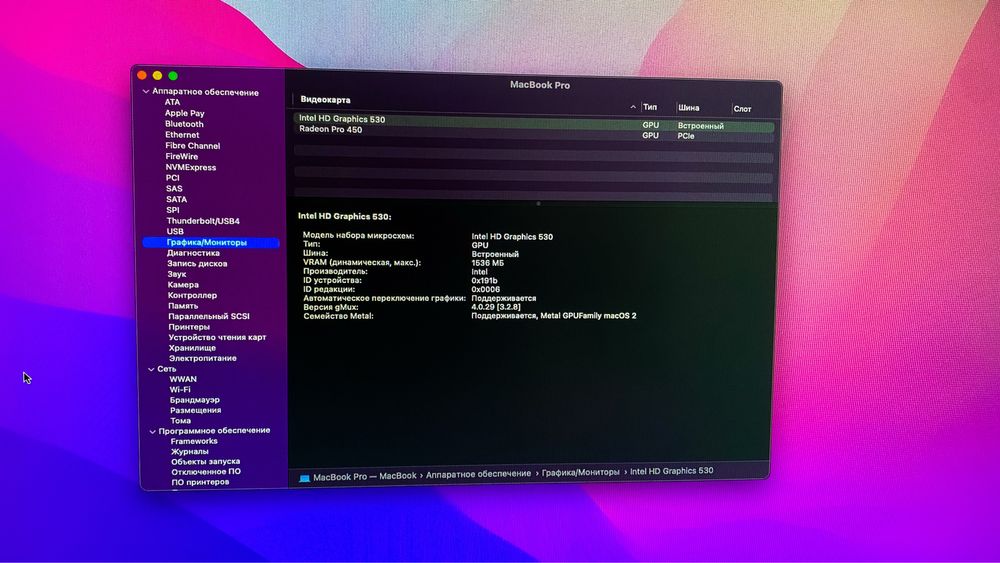The width and height of the screenshot is (1000, 563).
Task: Select USB in the sidebar
Action: click(175, 231)
